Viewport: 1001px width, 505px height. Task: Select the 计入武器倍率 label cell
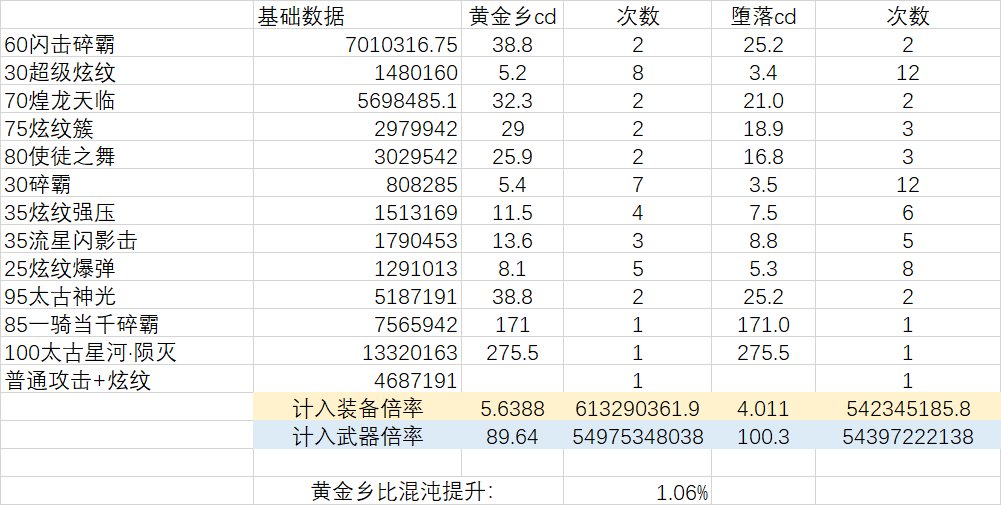(358, 436)
